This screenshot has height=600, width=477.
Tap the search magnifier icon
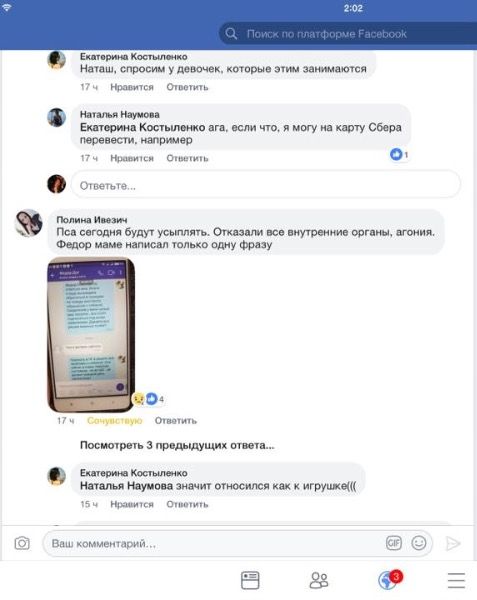click(231, 34)
